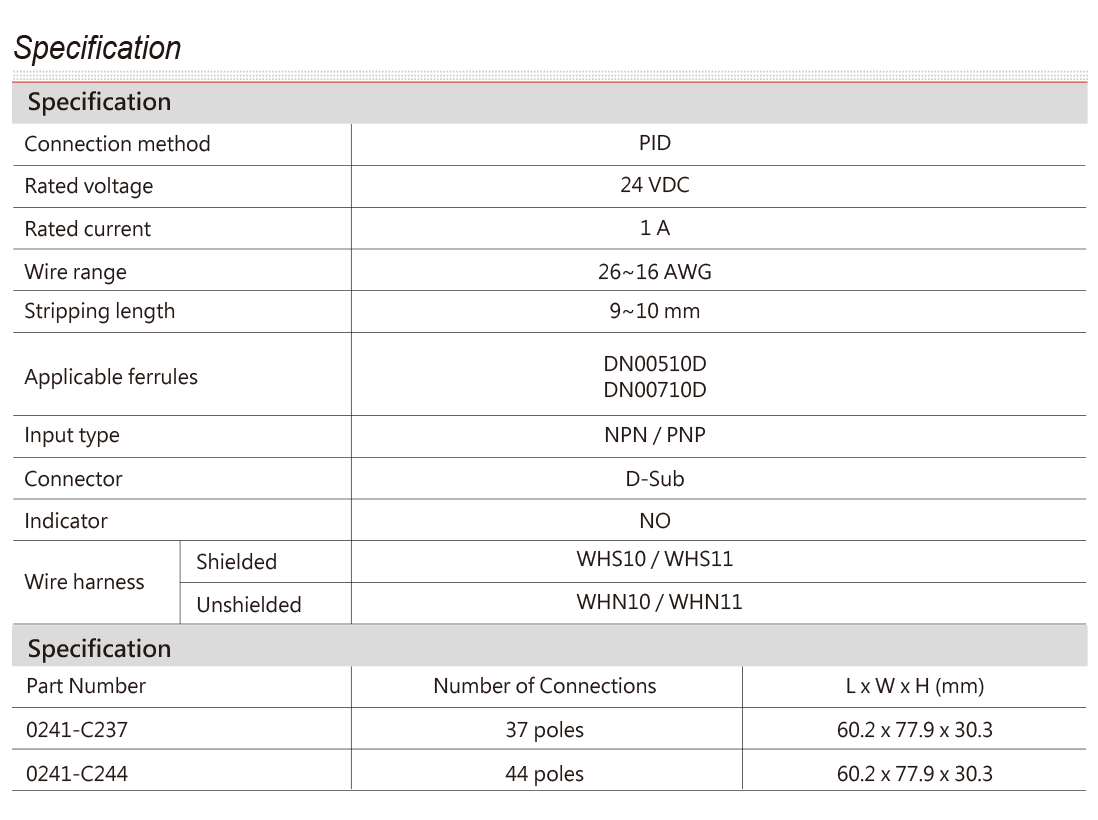1098x820 pixels.
Task: Click the D-Sub connector value
Action: tap(655, 479)
